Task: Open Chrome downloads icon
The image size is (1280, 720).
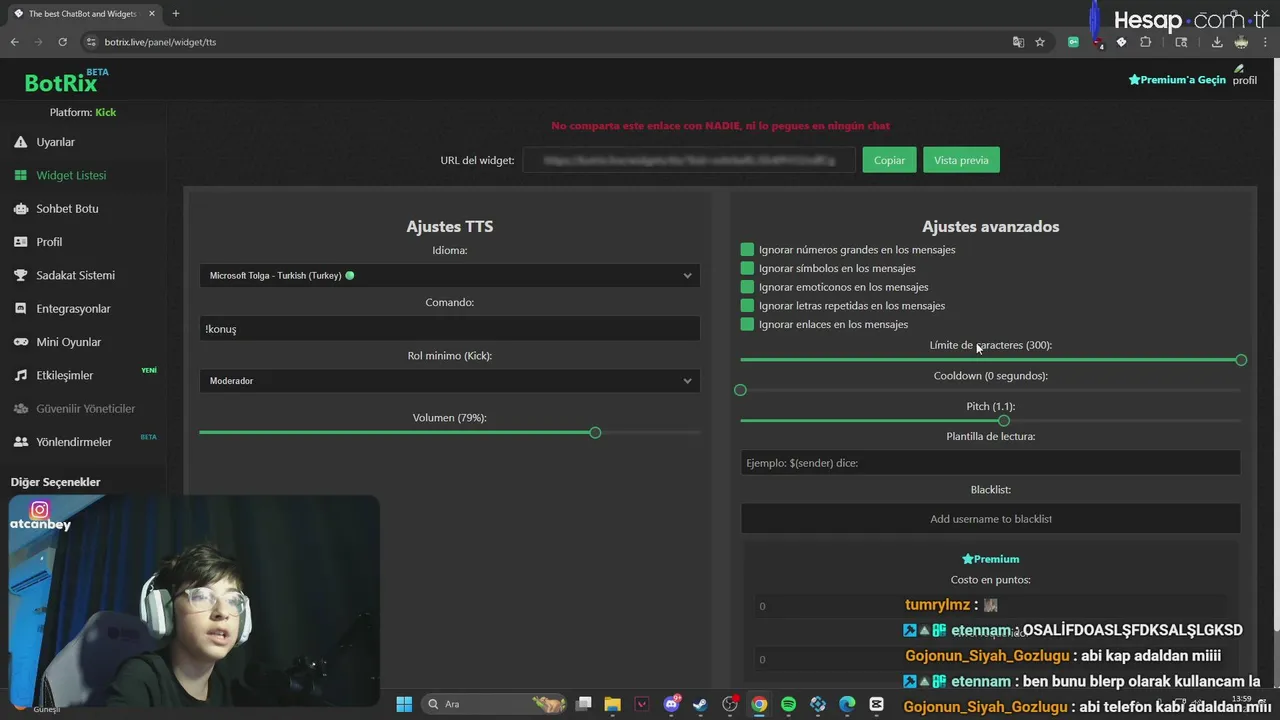Action: coord(1217,42)
